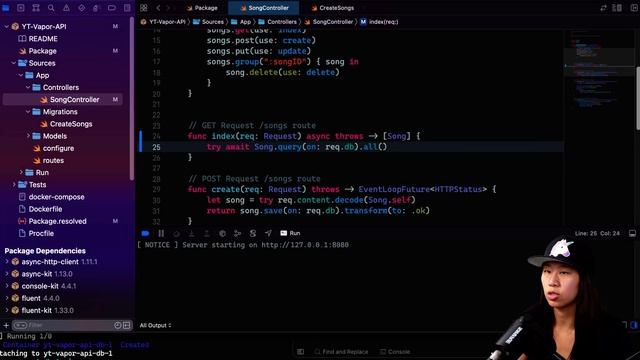This screenshot has height=360, width=640.
Task: Click index(req:) in the jump bar
Action: (379, 22)
